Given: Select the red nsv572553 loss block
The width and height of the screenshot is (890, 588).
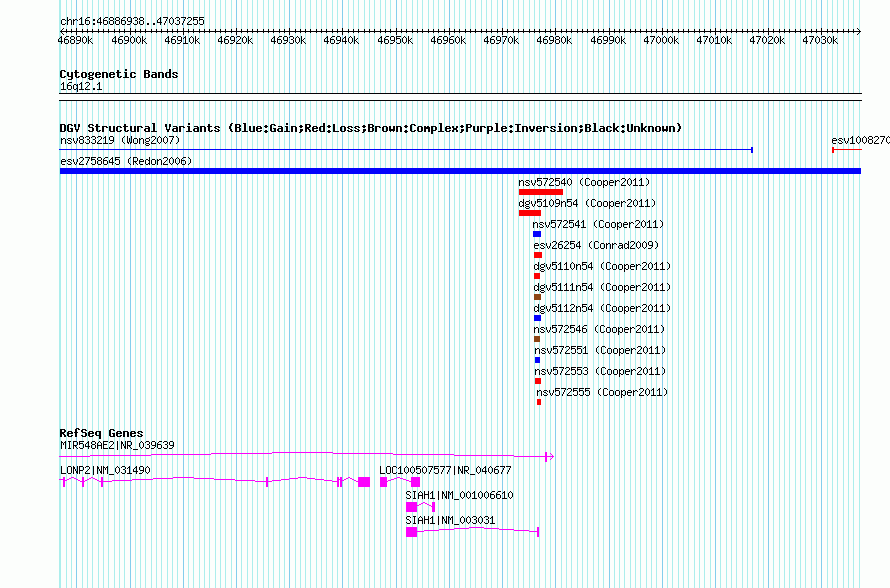Looking at the screenshot, I should [x=538, y=381].
